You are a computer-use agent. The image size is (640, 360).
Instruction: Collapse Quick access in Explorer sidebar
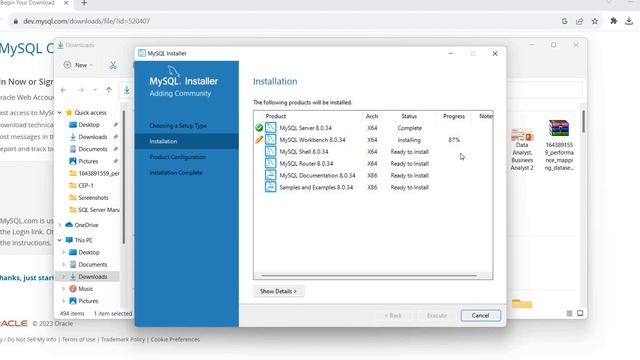click(60, 112)
